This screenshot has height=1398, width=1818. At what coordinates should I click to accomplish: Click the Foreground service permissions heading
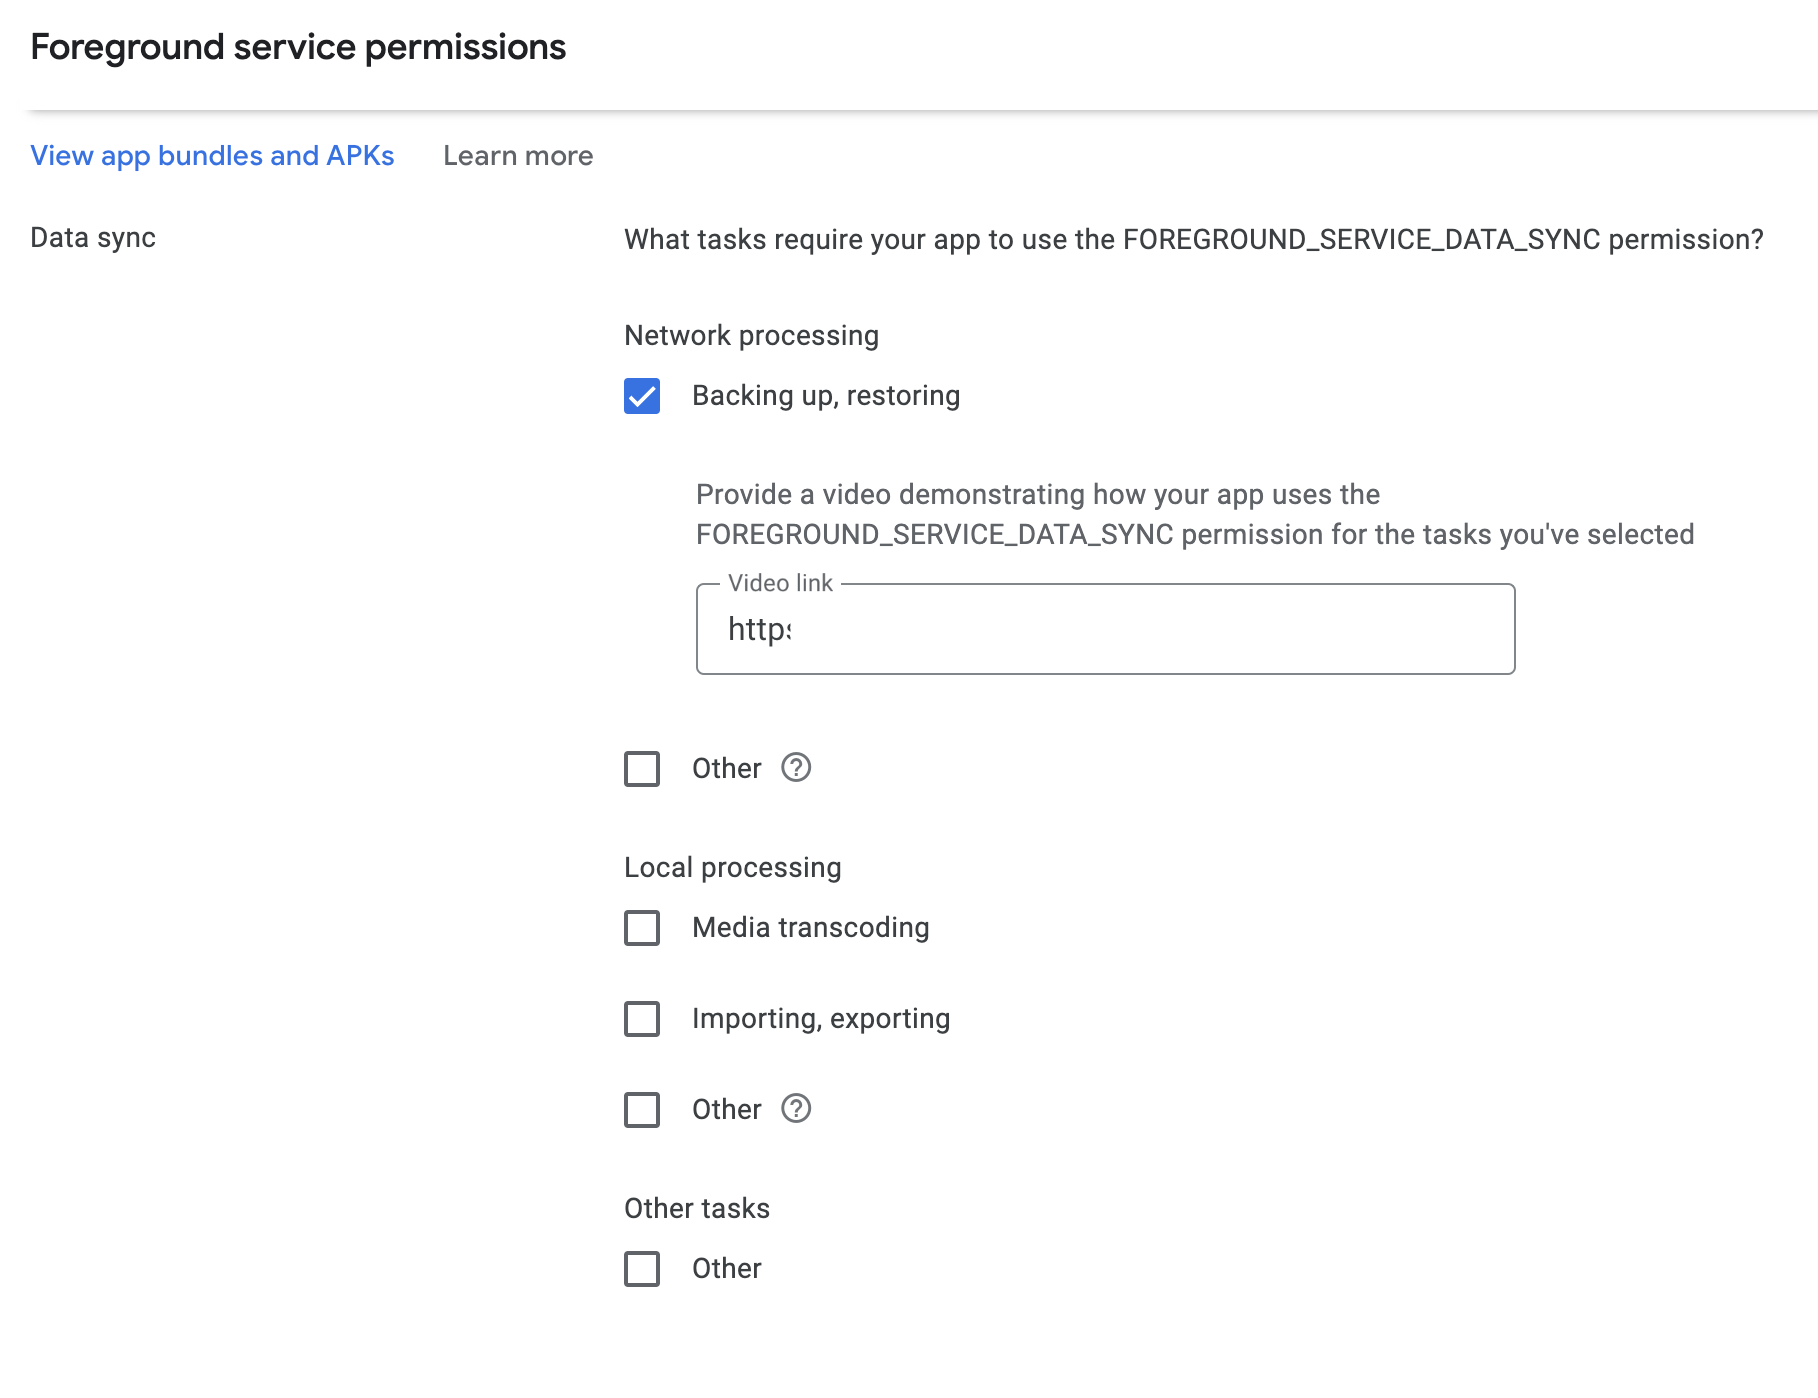(298, 47)
